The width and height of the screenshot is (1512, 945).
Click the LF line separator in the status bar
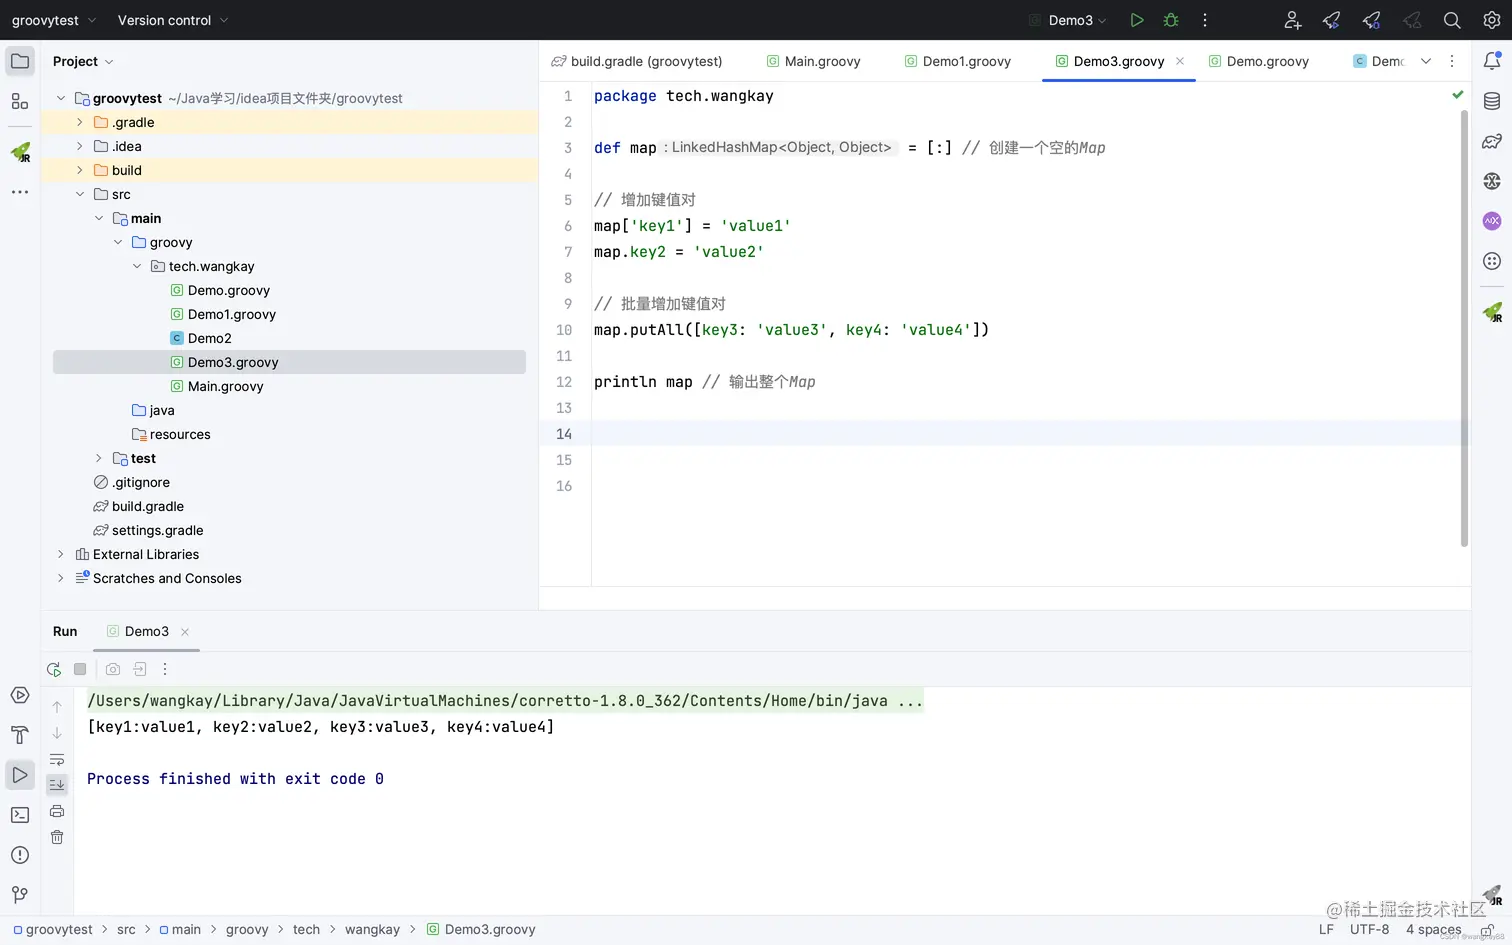tap(1326, 929)
